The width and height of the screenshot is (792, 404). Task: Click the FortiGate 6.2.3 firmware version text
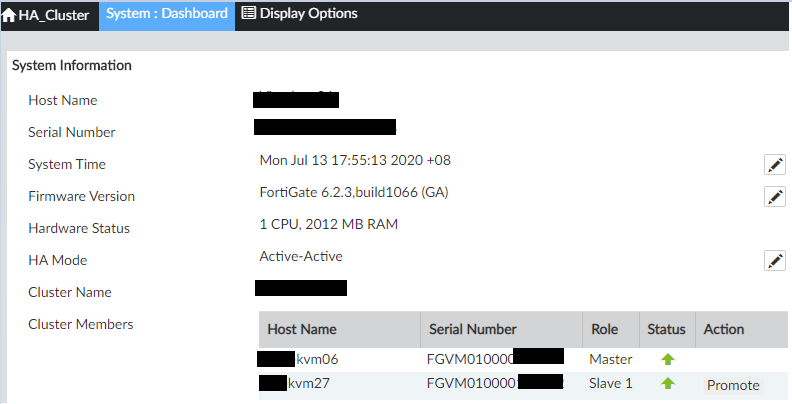[353, 192]
